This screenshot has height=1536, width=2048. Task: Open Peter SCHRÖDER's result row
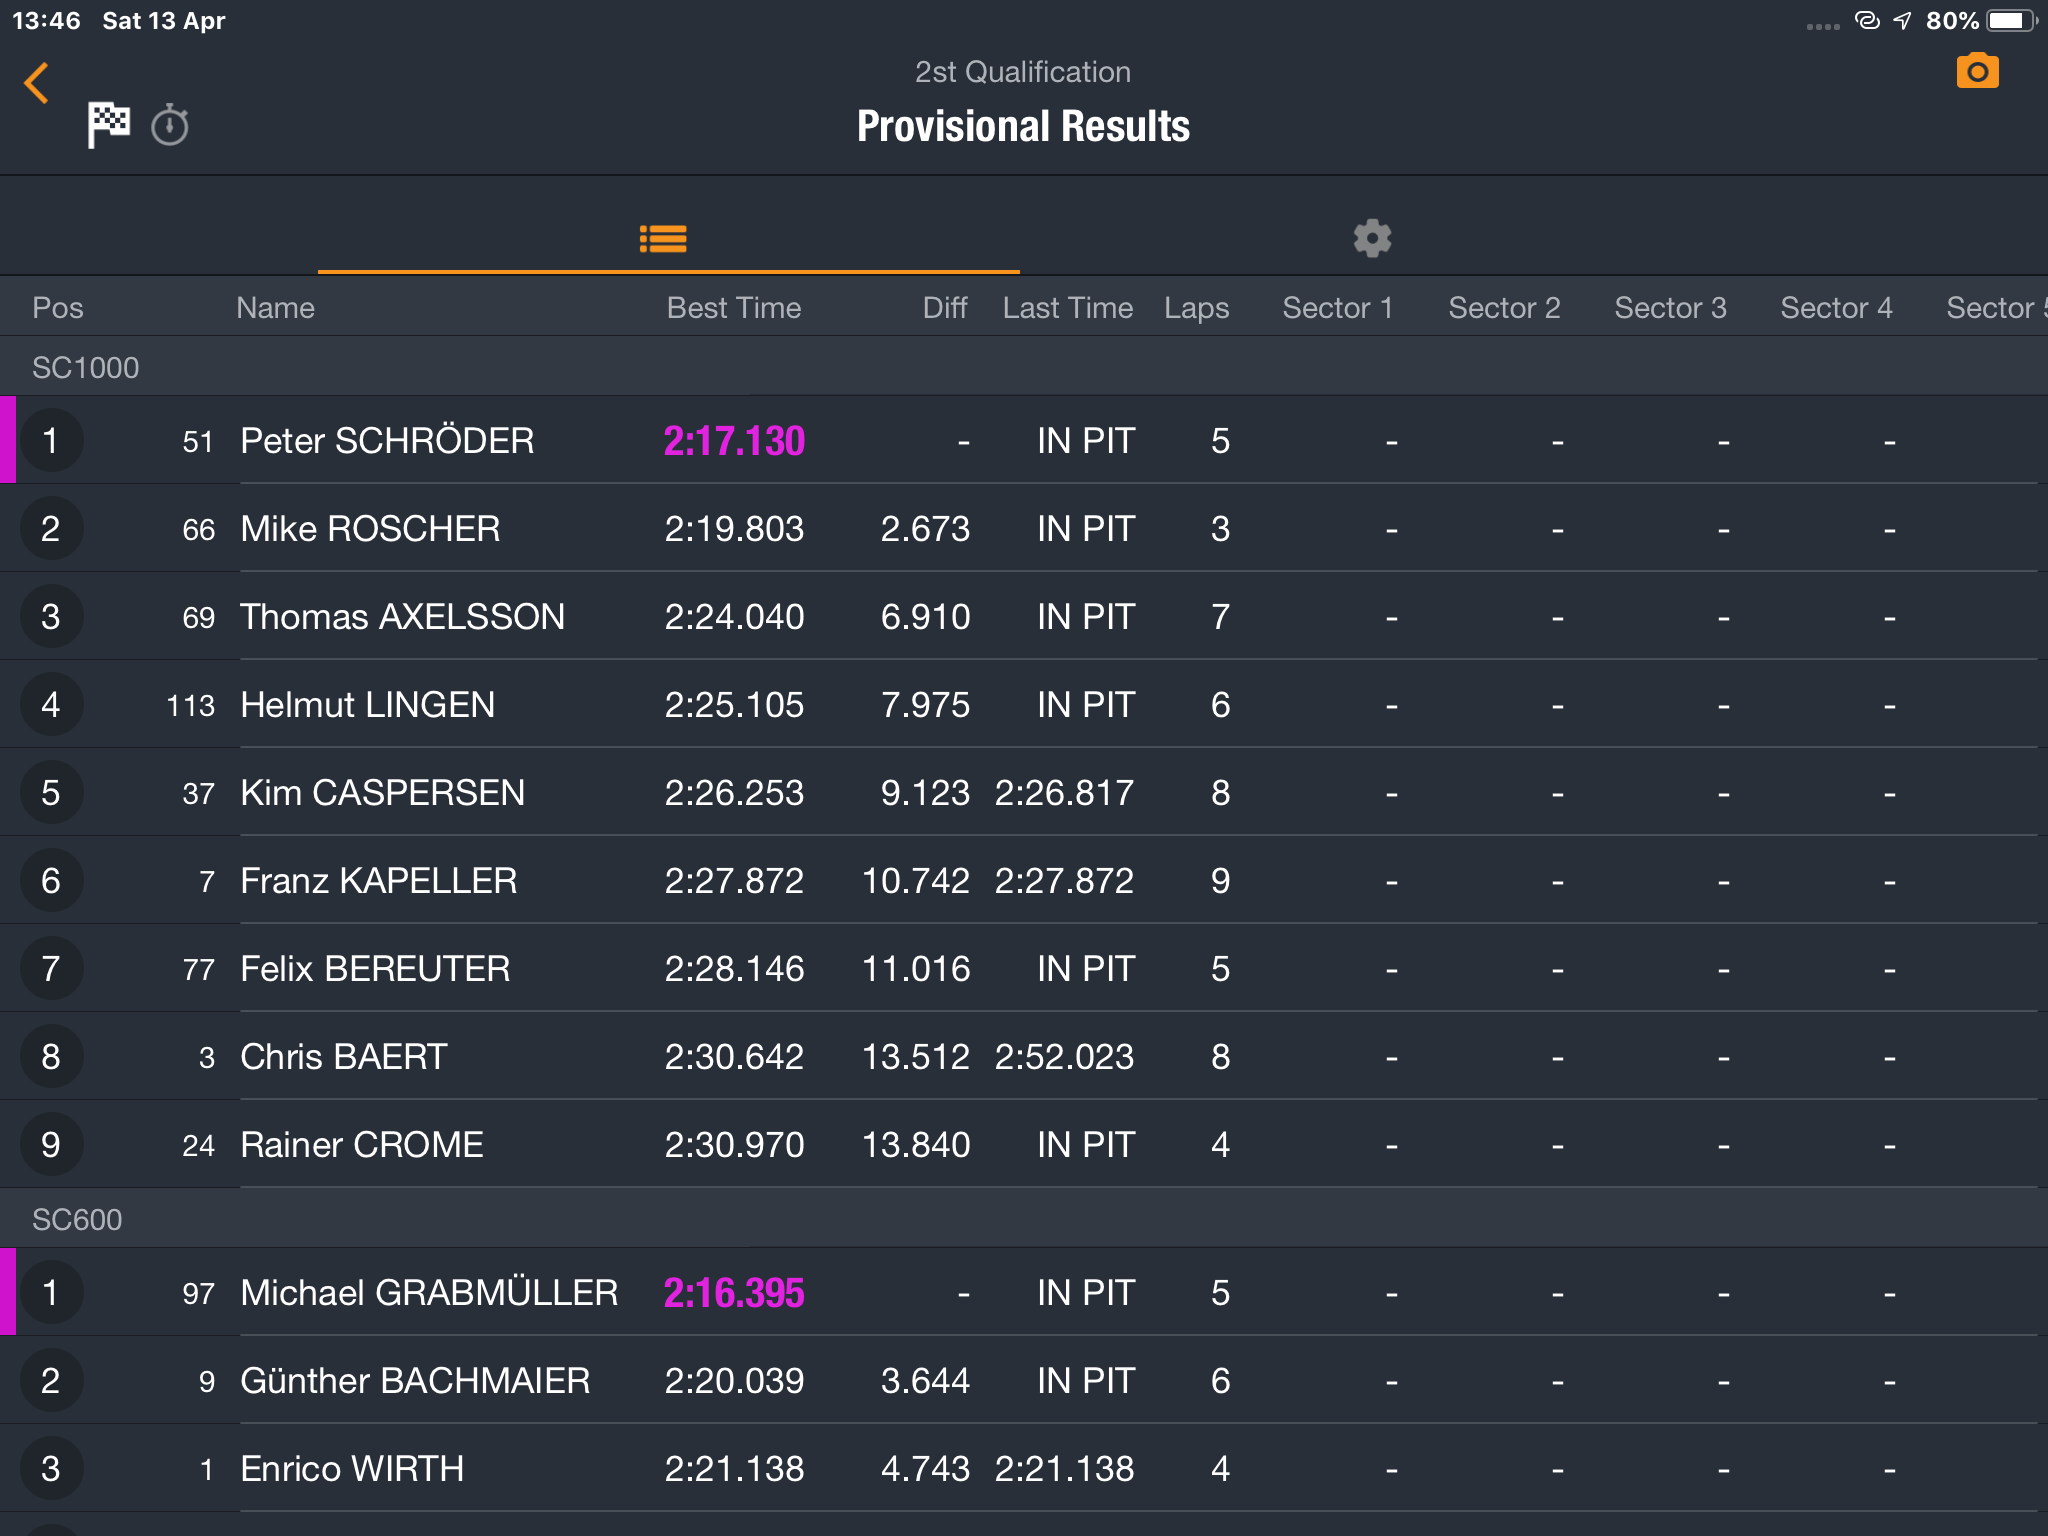[x=1024, y=441]
